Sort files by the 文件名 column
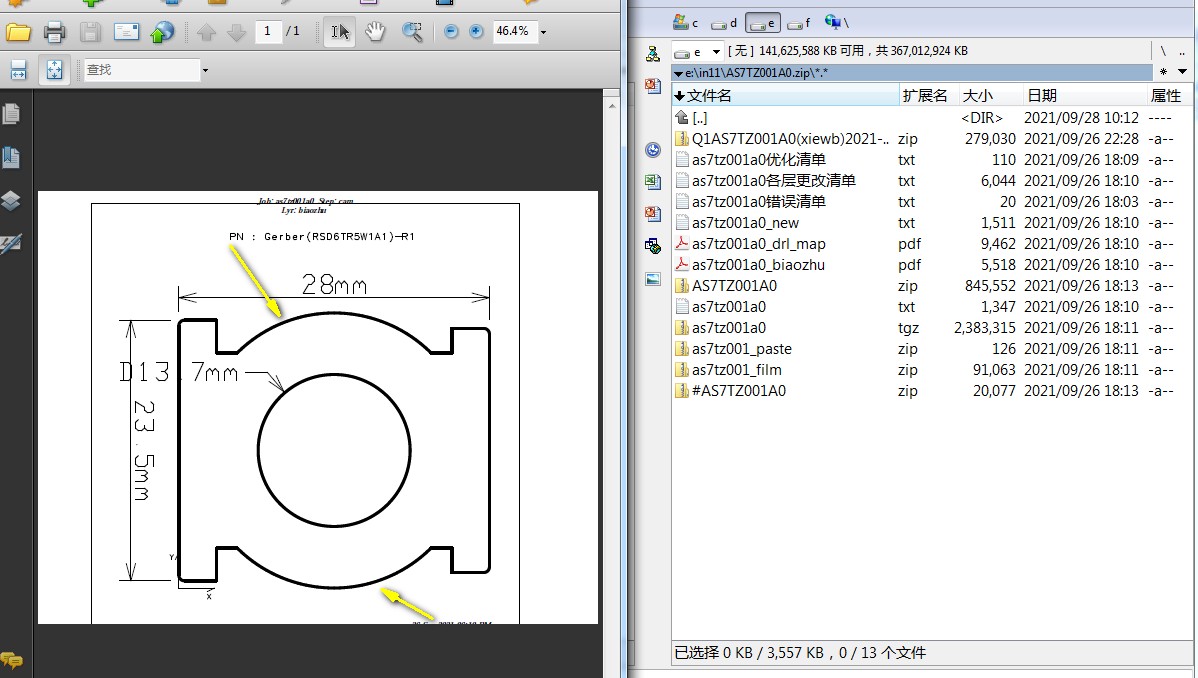The width and height of the screenshot is (1198, 678). (x=785, y=96)
